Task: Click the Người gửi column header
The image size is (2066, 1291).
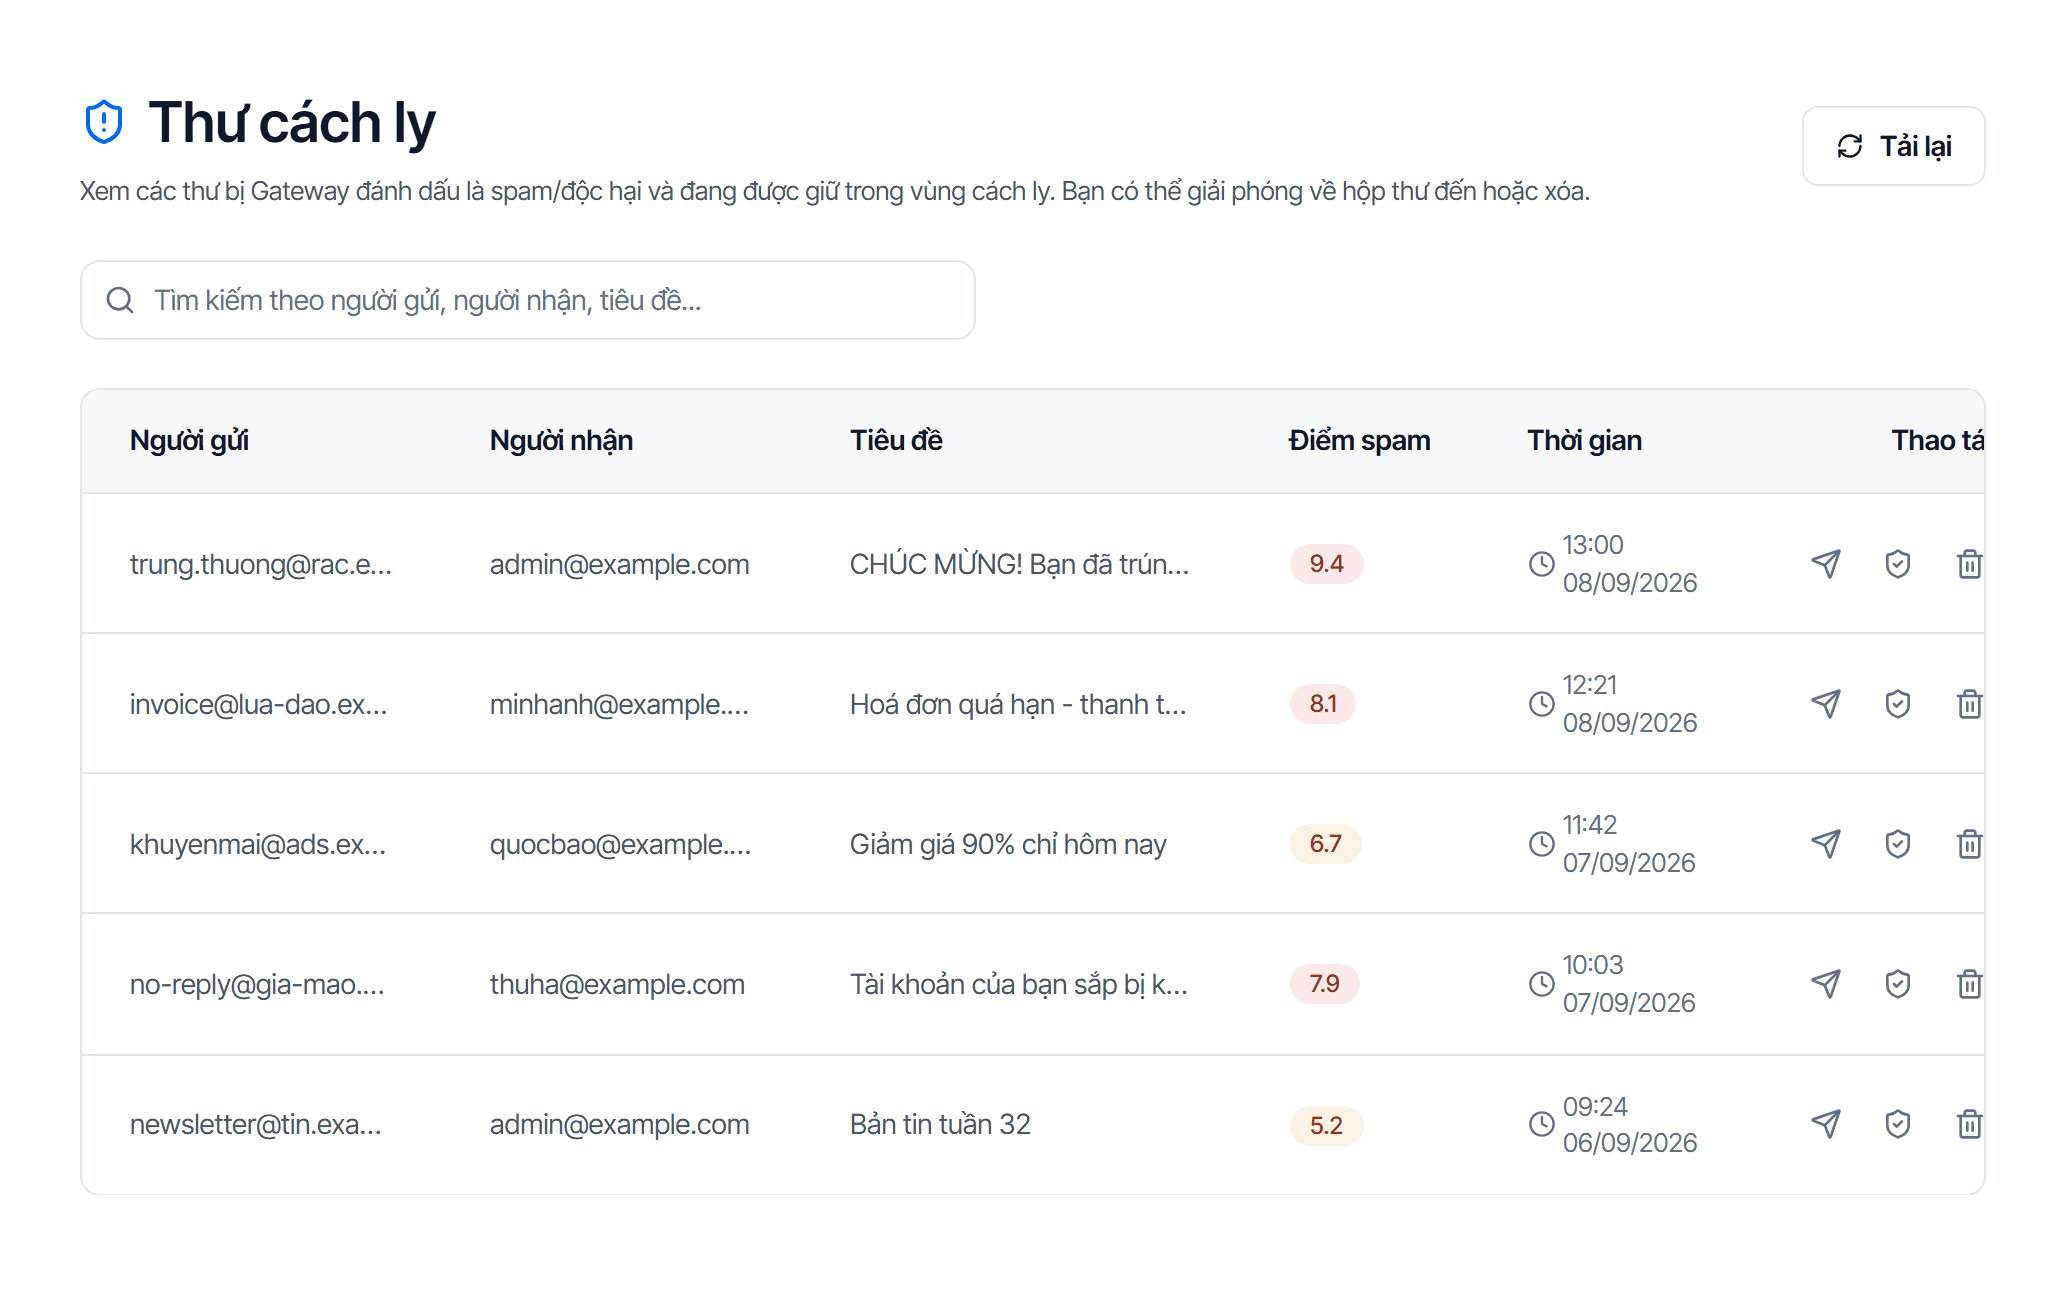Action: (189, 440)
